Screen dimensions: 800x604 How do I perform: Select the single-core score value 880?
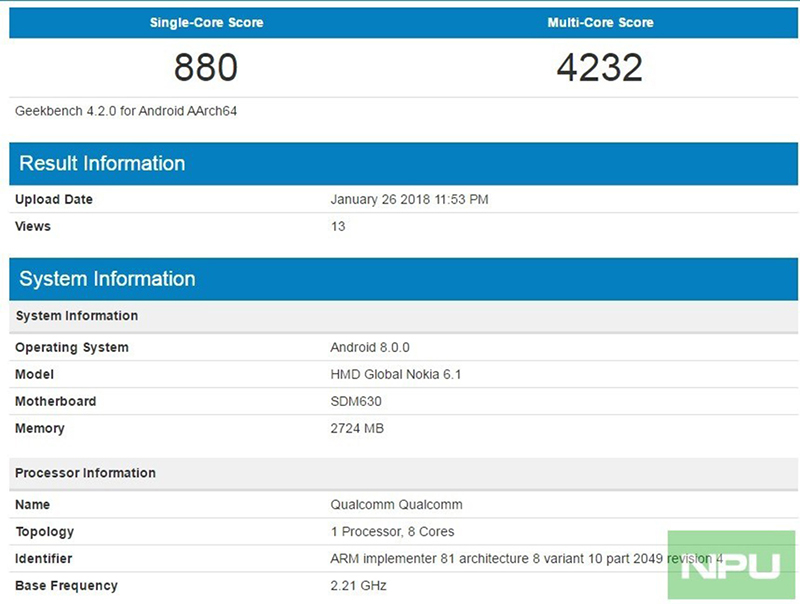coord(206,67)
